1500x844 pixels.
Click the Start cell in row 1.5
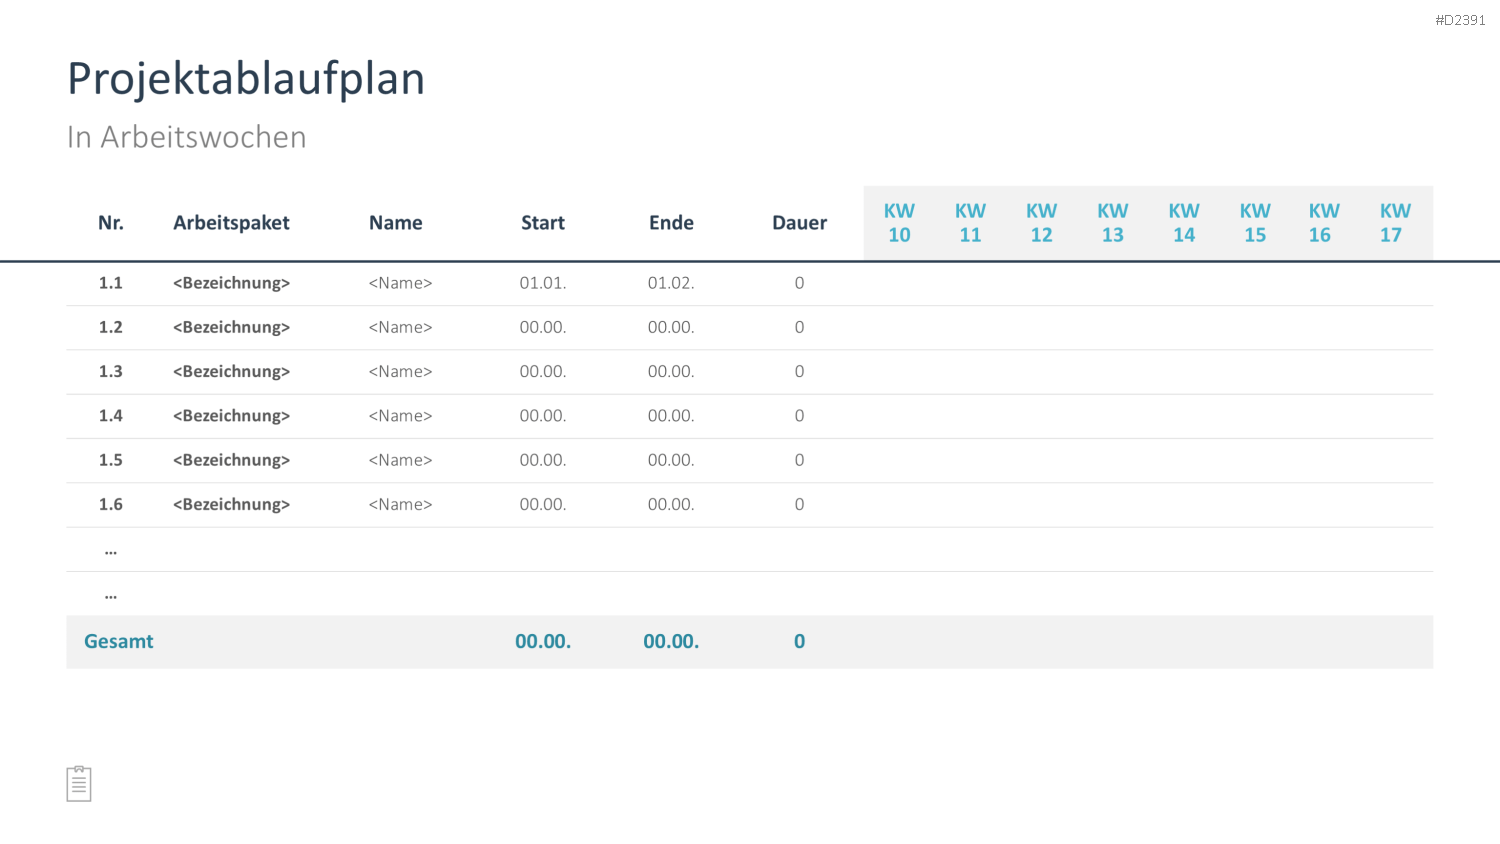(x=543, y=460)
